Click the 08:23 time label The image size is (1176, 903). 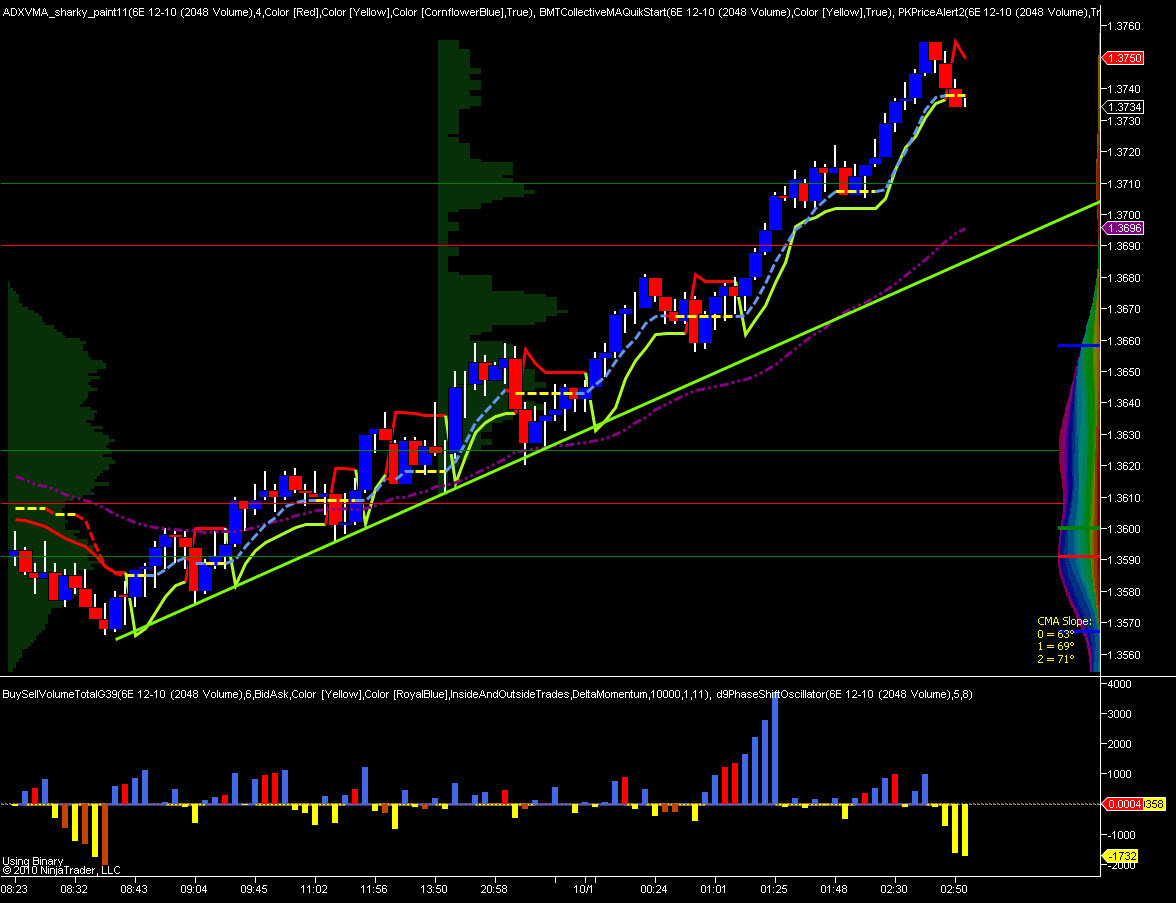(14, 890)
